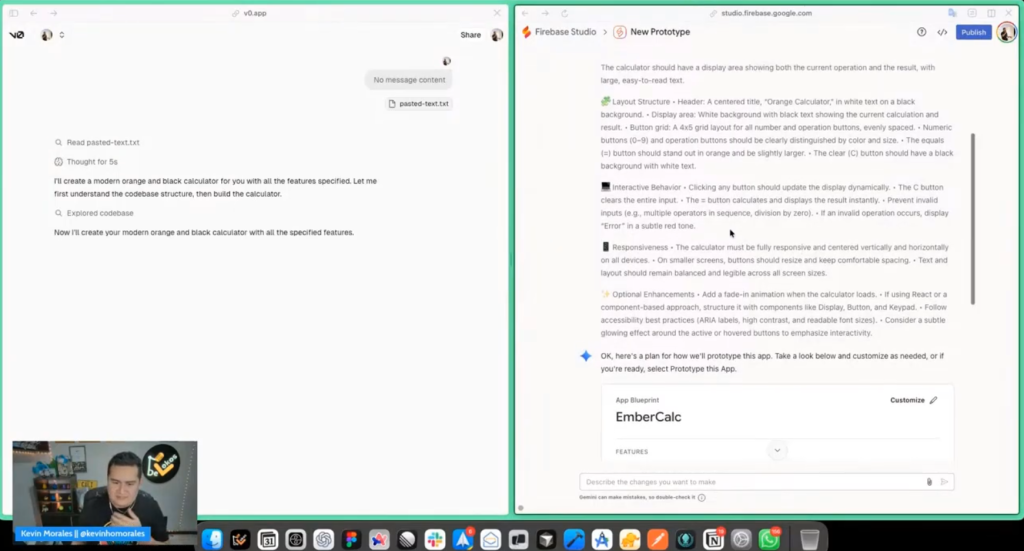Expand the 'Explored codebase' step
The image size is (1024, 551).
tap(99, 213)
